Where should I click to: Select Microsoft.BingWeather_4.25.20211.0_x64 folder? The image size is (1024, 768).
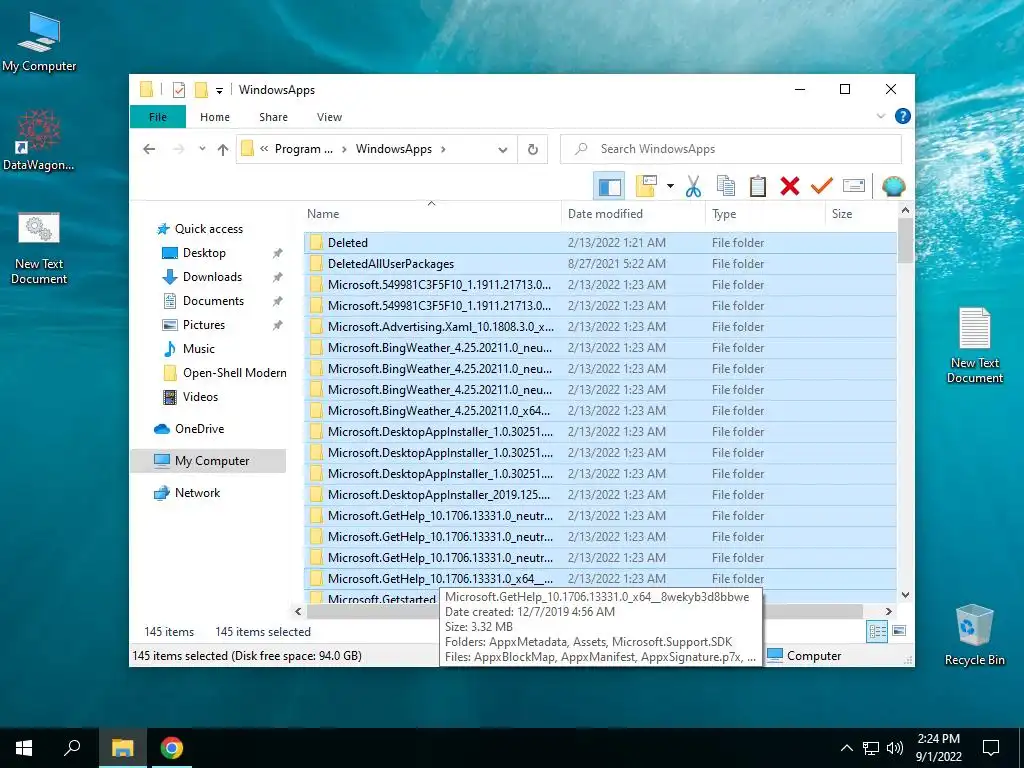click(x=600, y=411)
